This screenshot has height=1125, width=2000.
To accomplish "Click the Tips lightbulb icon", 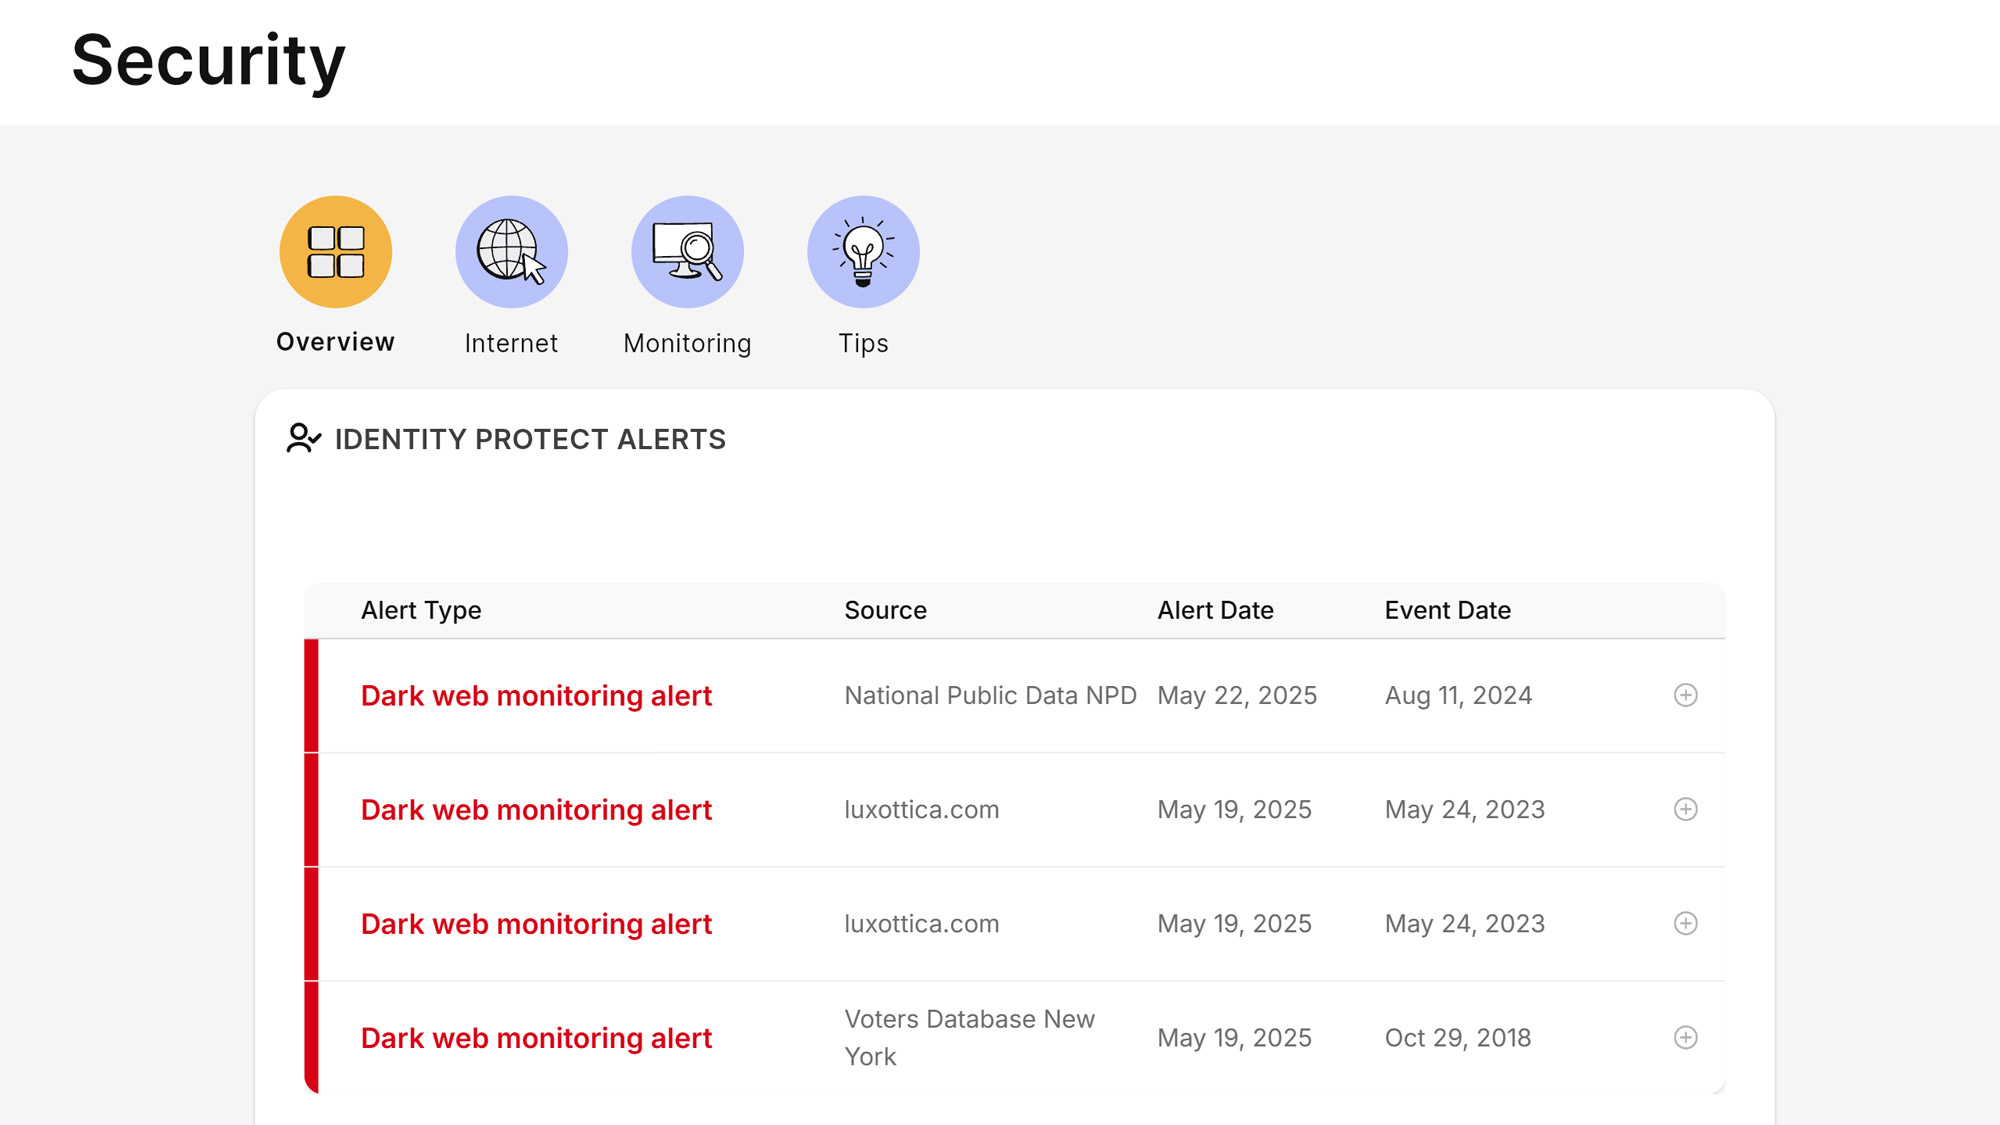I will pyautogui.click(x=863, y=252).
